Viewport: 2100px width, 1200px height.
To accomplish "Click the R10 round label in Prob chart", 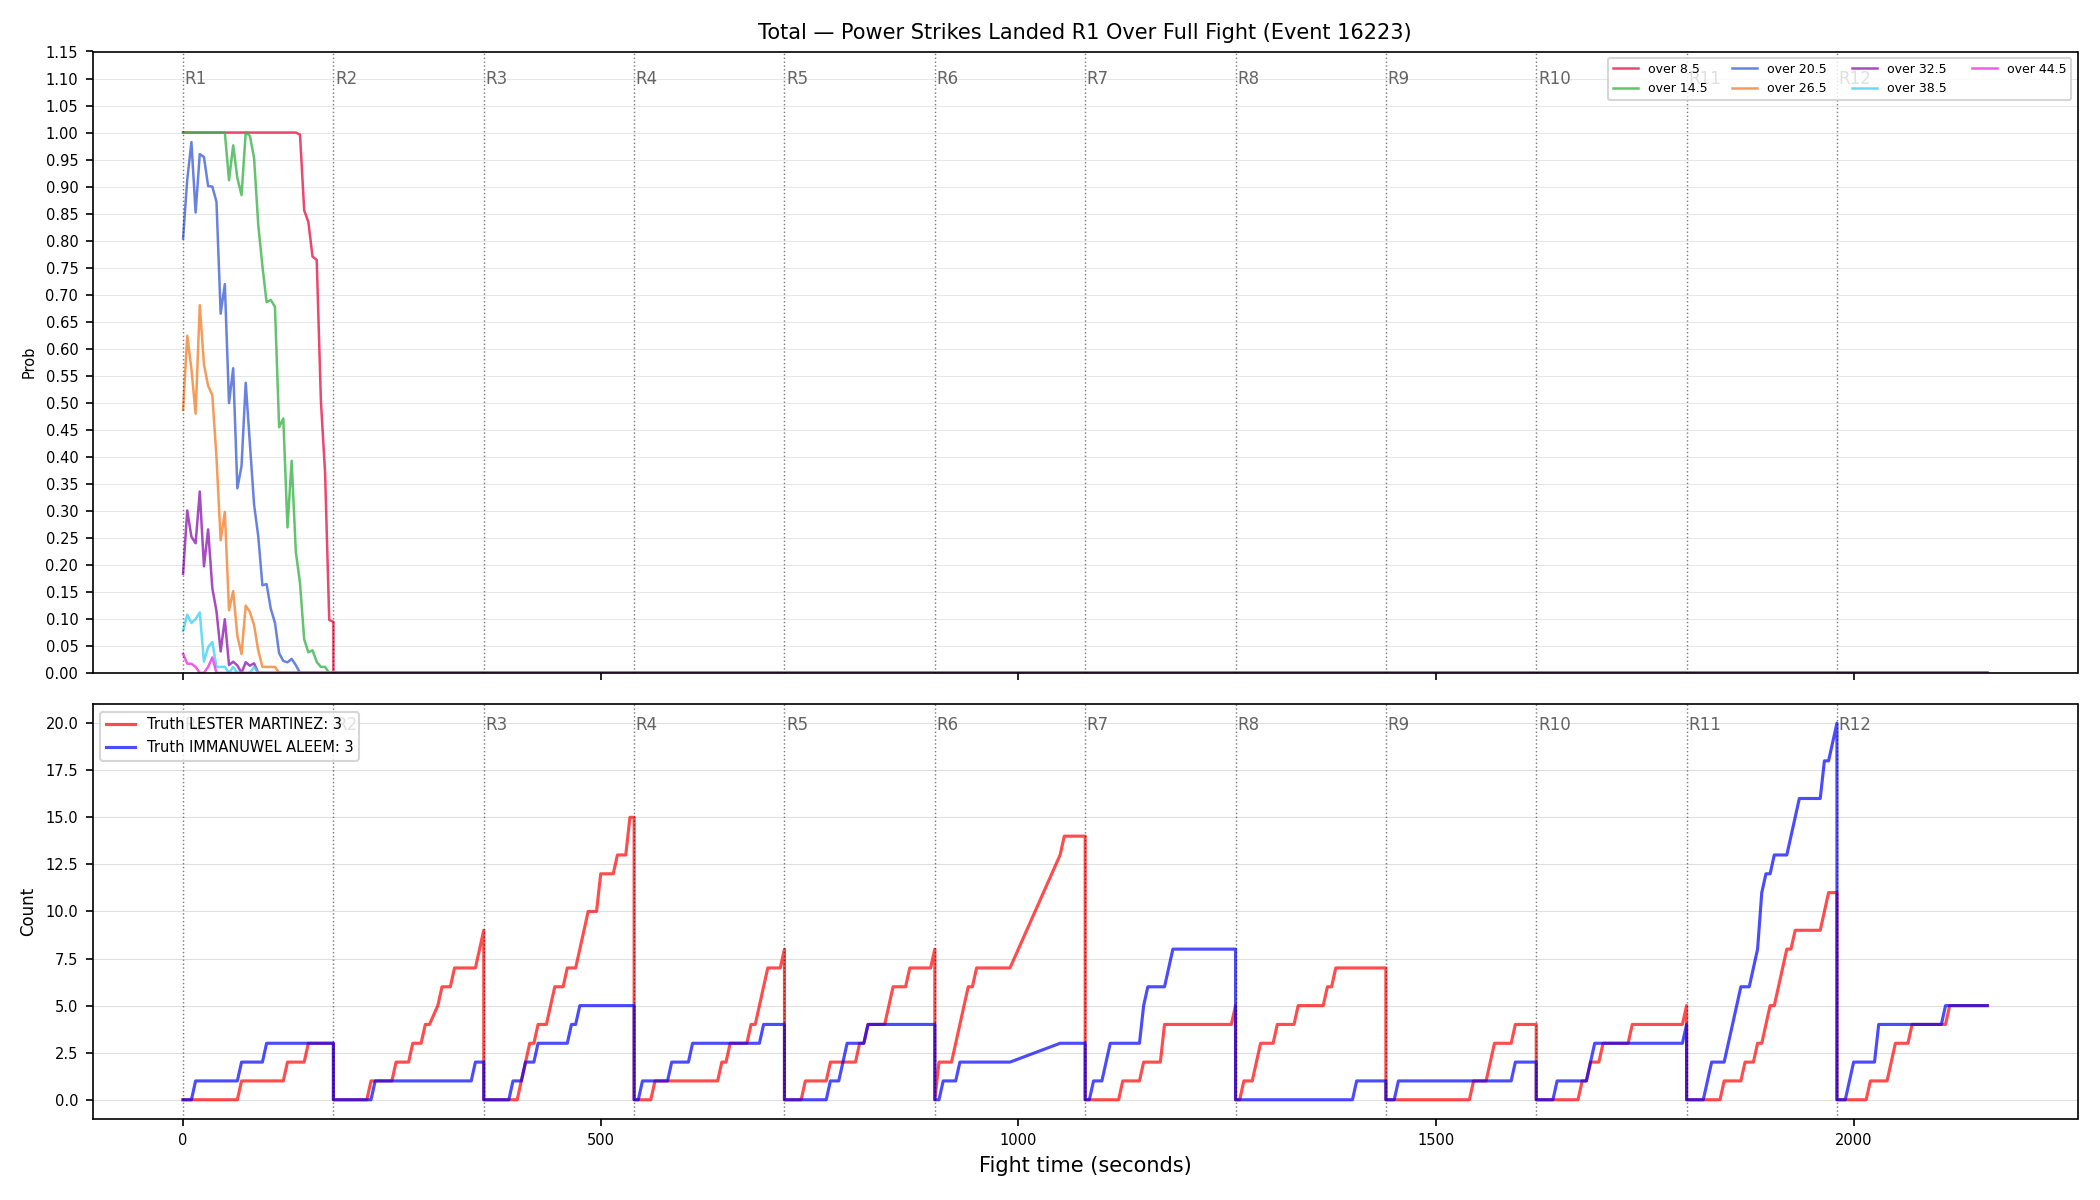I will click(x=1555, y=78).
